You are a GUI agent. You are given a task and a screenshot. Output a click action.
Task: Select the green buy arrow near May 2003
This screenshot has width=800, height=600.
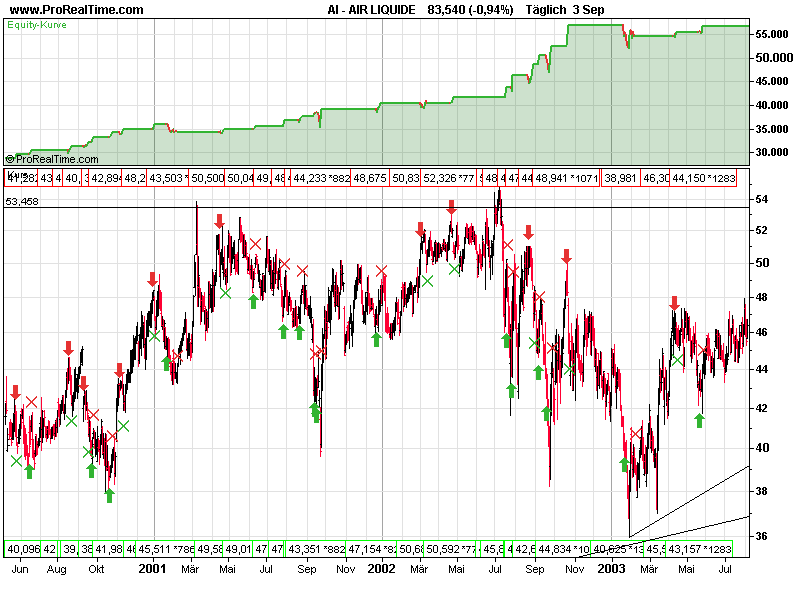pyautogui.click(x=700, y=420)
